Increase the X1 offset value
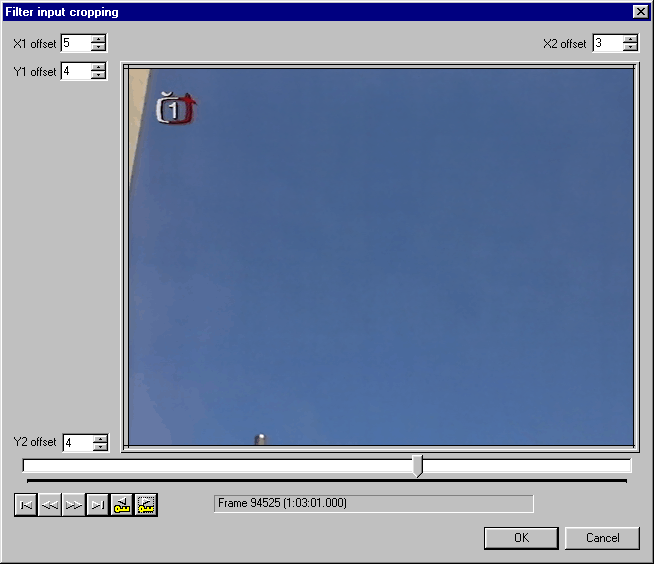This screenshot has width=654, height=564. click(x=98, y=39)
